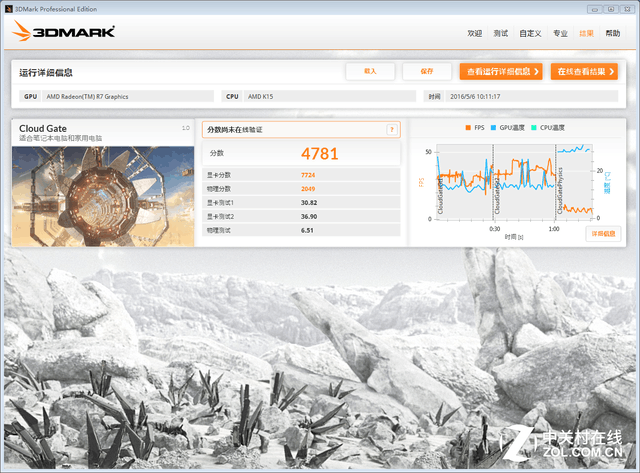The height and width of the screenshot is (473, 640).
Task: Click the Cloud Gate preview thumbnail
Action: (103, 196)
